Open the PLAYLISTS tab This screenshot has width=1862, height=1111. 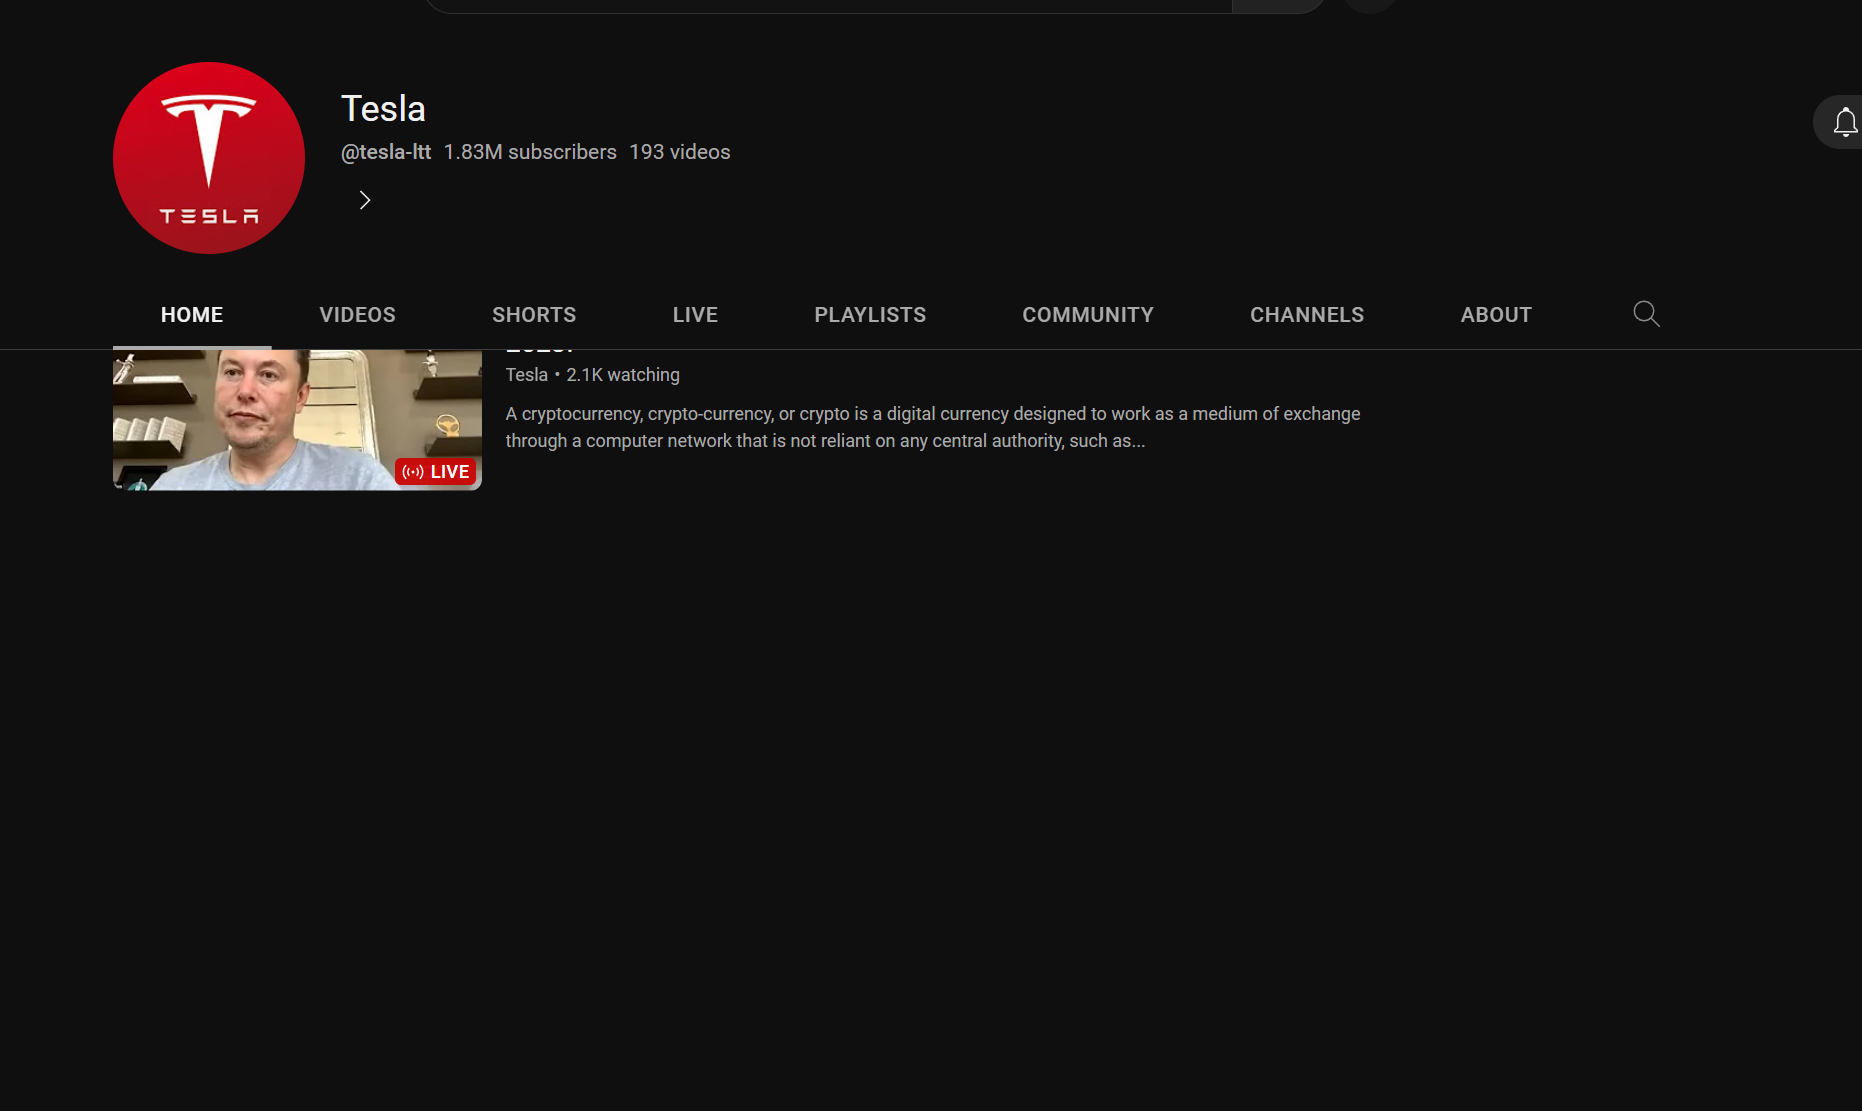[x=870, y=315]
